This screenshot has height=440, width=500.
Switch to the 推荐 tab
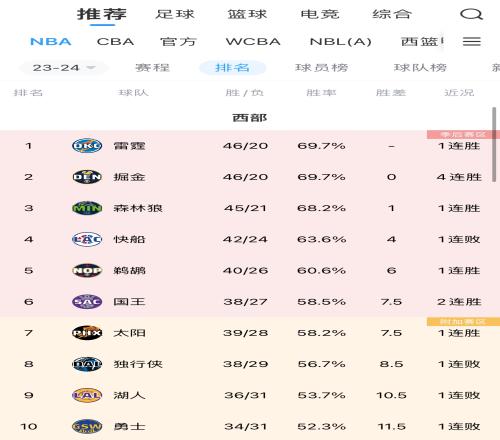coord(102,14)
